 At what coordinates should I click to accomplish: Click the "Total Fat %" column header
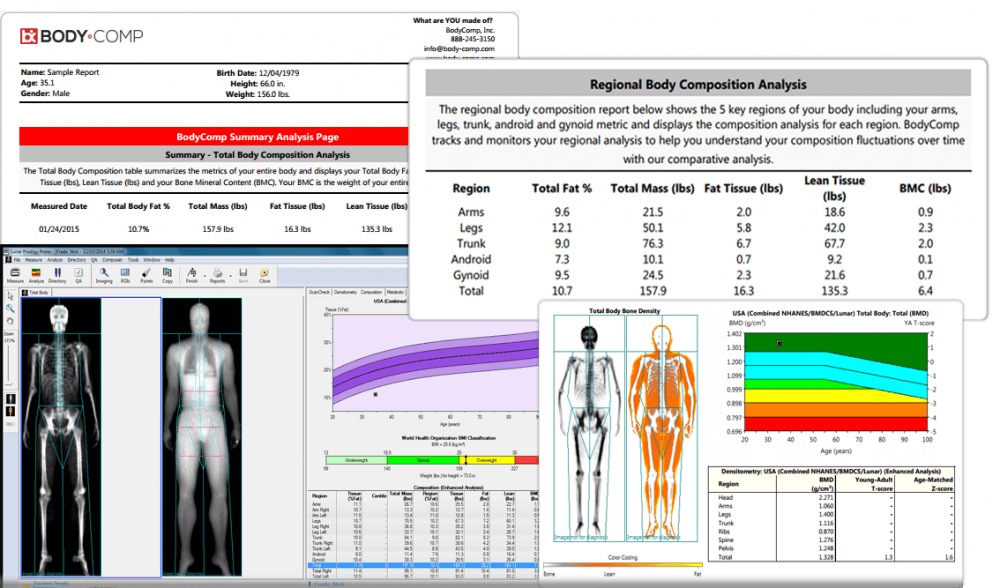(x=562, y=188)
